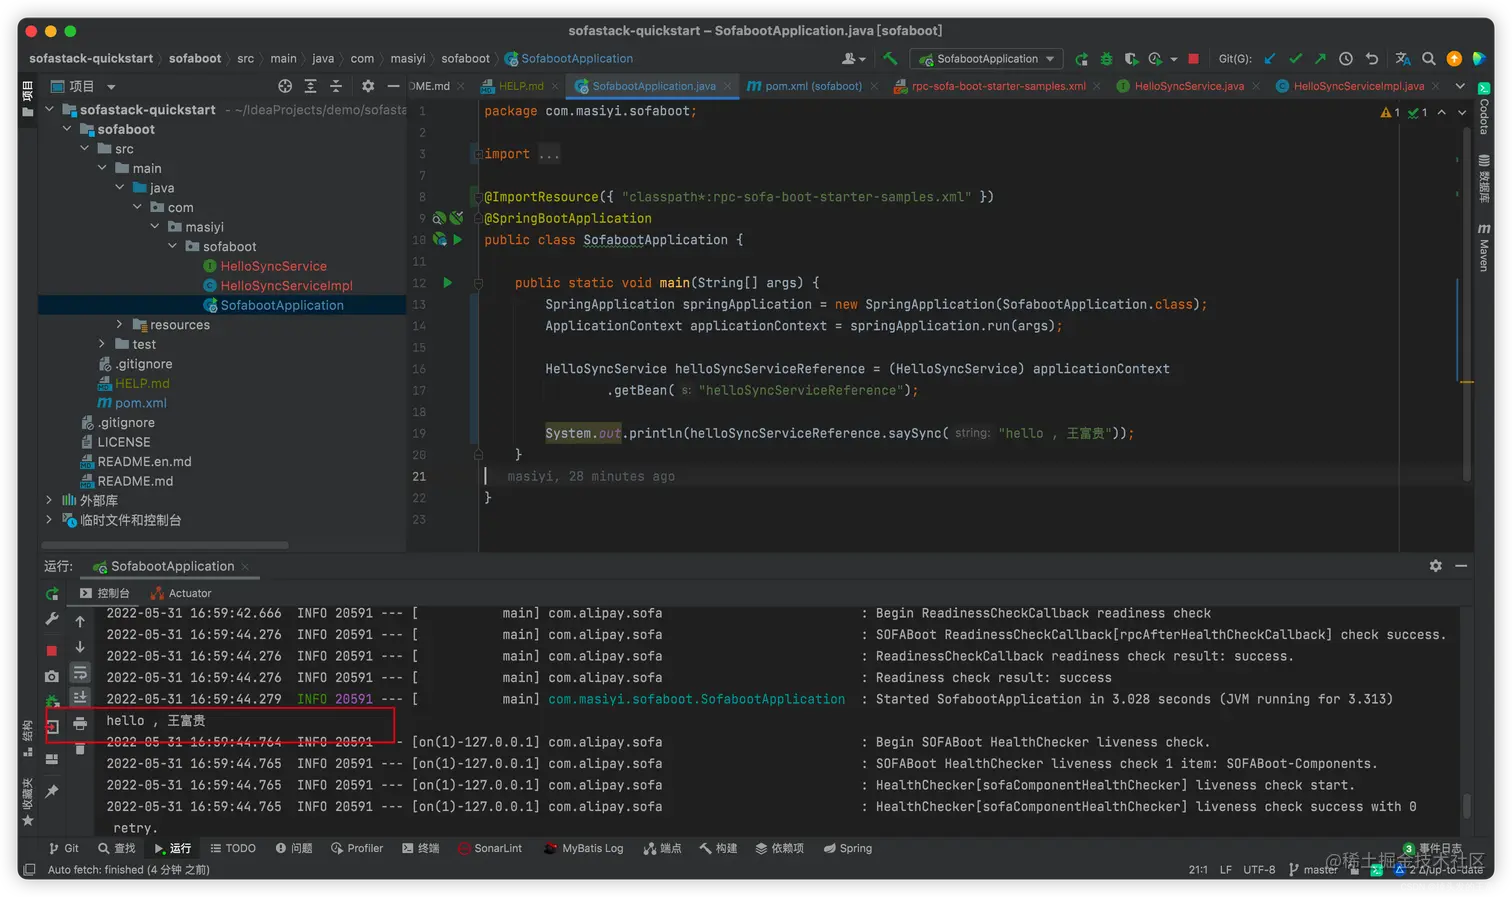Rerun application in Run panel

[52, 594]
